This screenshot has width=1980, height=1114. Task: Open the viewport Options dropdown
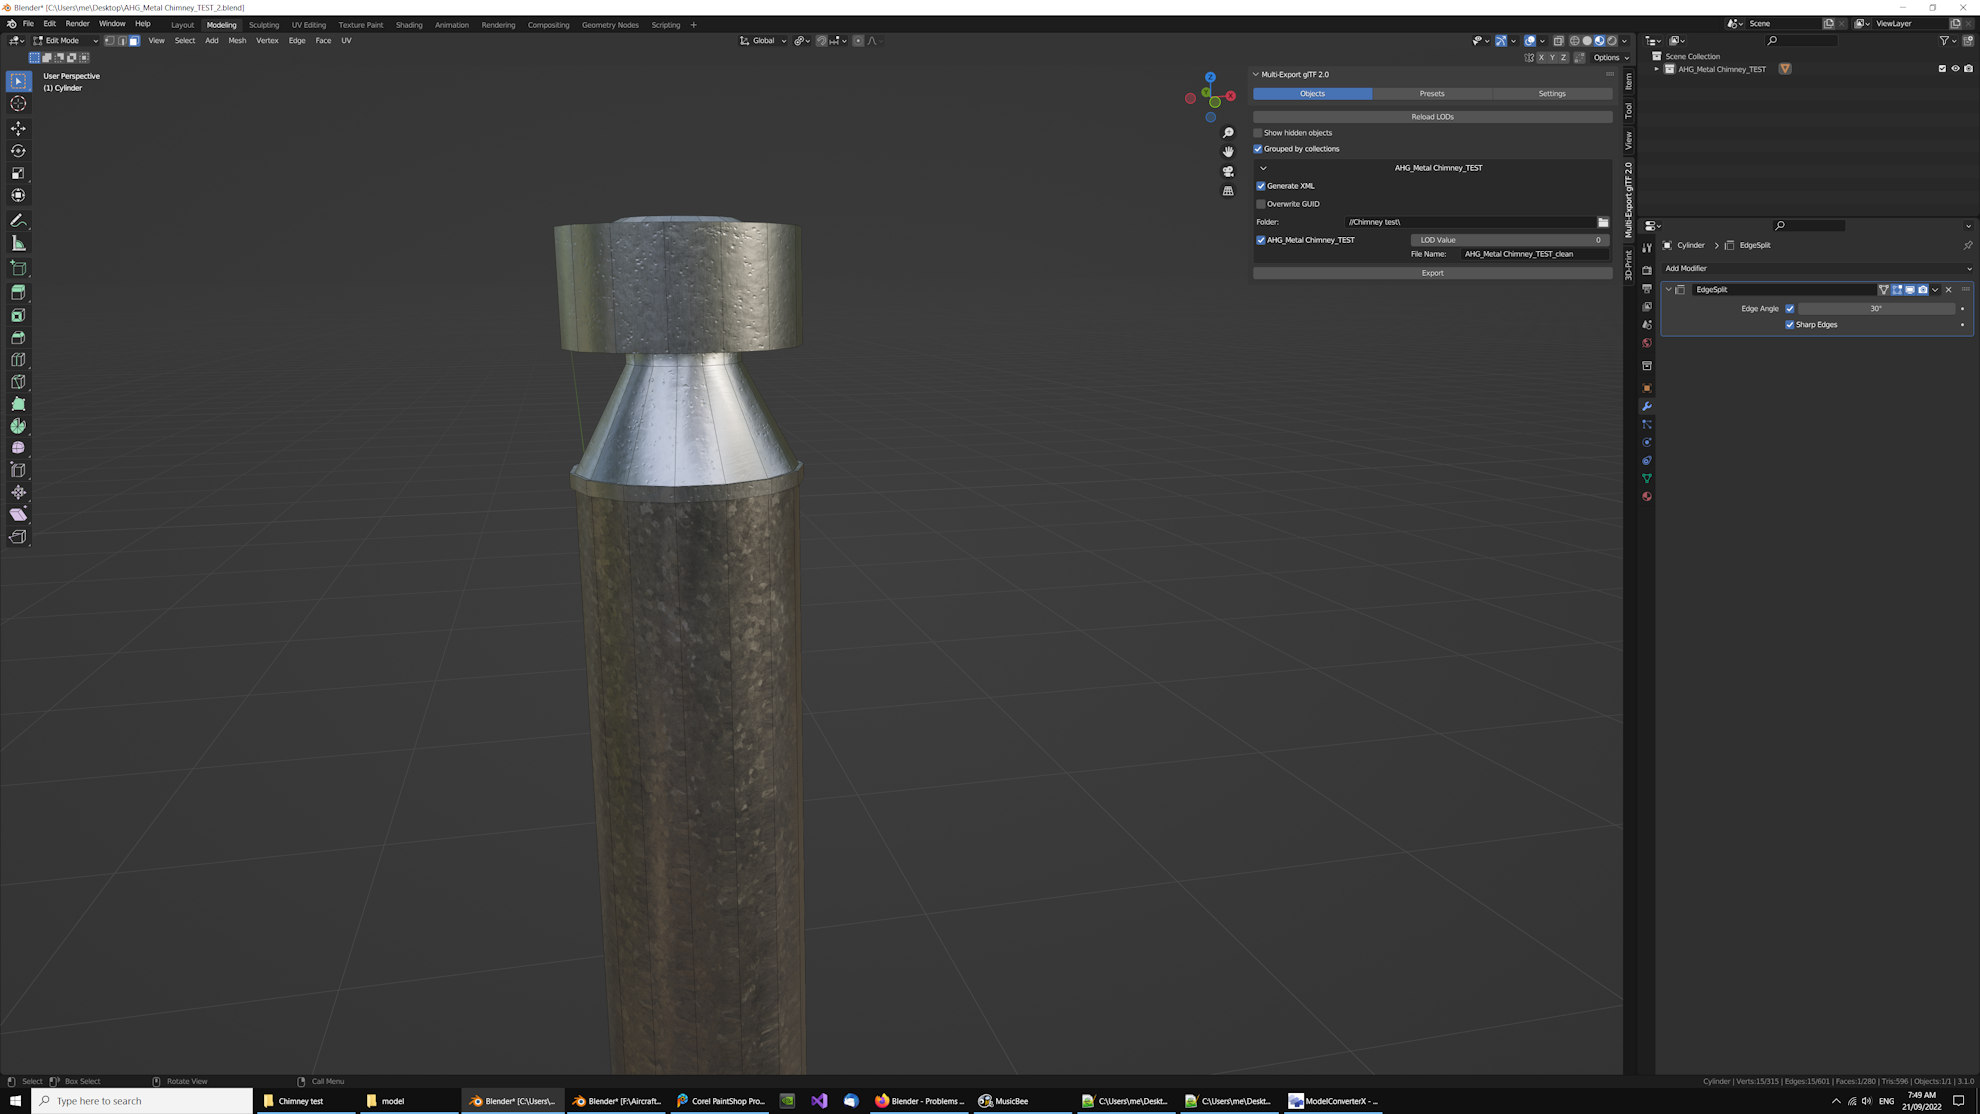click(x=1611, y=58)
